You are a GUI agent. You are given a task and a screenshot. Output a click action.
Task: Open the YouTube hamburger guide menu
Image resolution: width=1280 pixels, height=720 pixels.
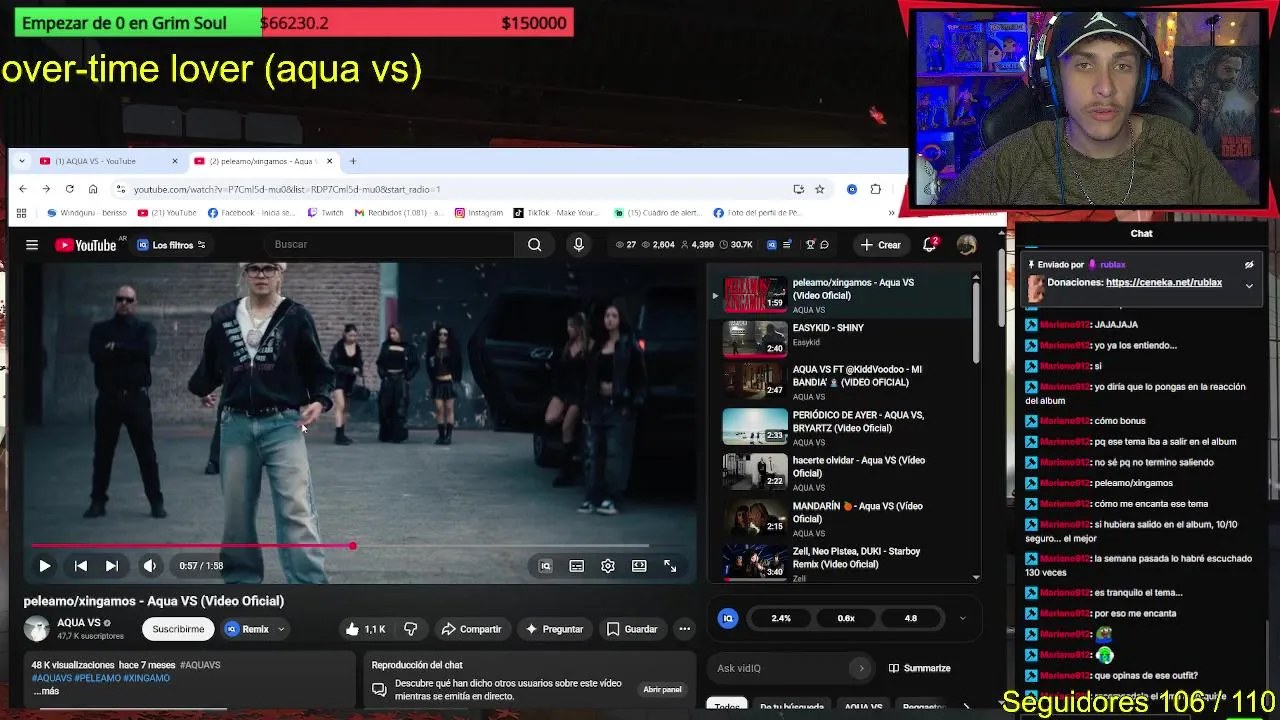point(32,245)
